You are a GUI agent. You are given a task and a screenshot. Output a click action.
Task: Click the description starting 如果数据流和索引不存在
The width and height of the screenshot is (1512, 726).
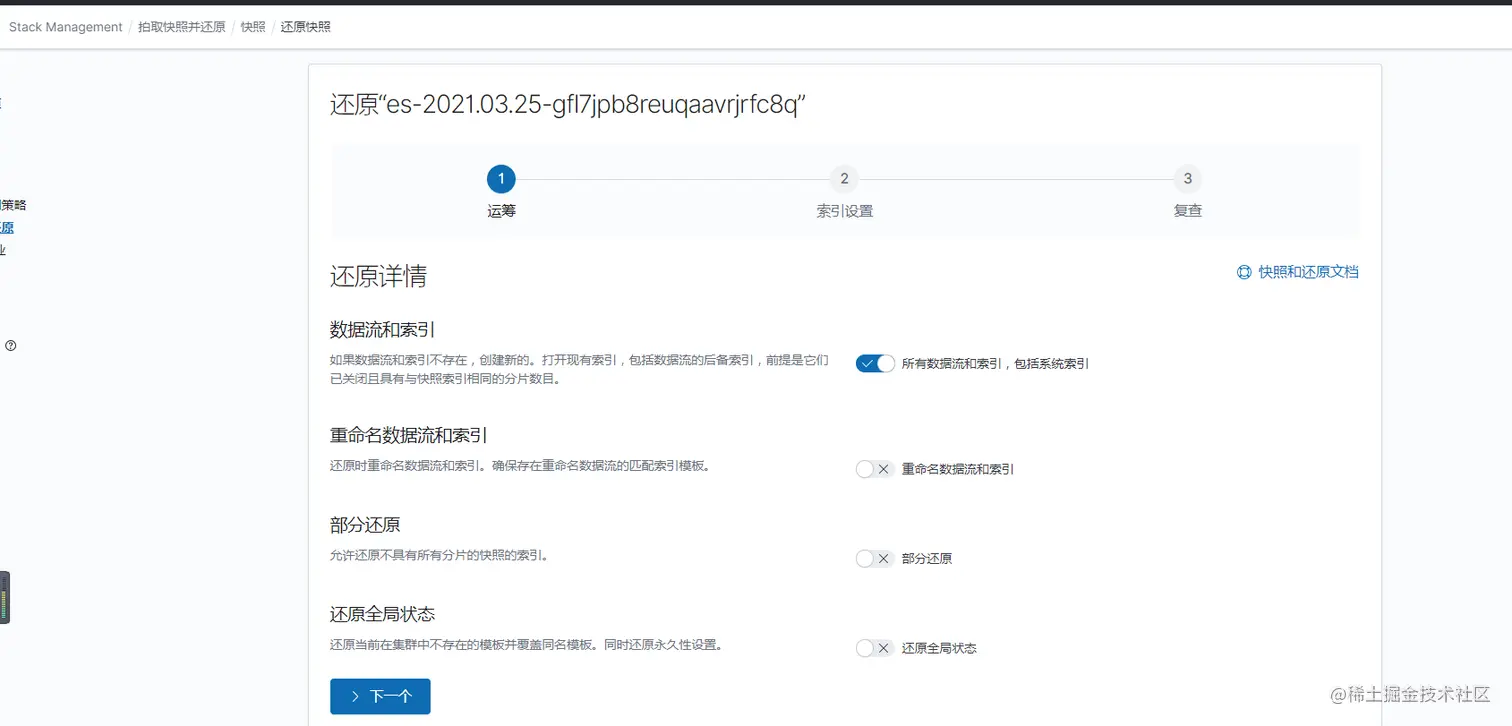pyautogui.click(x=579, y=369)
